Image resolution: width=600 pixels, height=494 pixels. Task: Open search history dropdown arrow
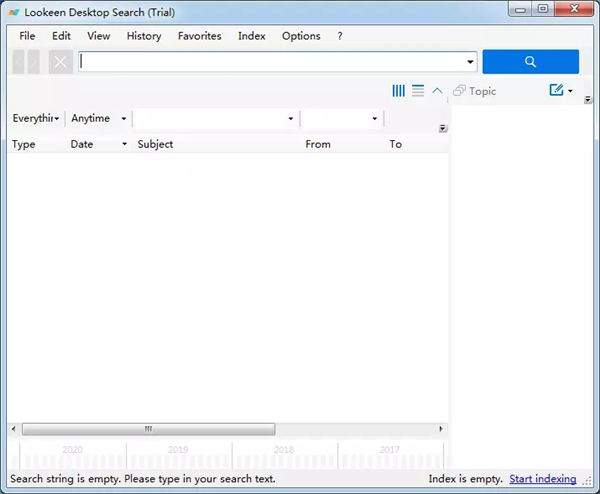[470, 62]
